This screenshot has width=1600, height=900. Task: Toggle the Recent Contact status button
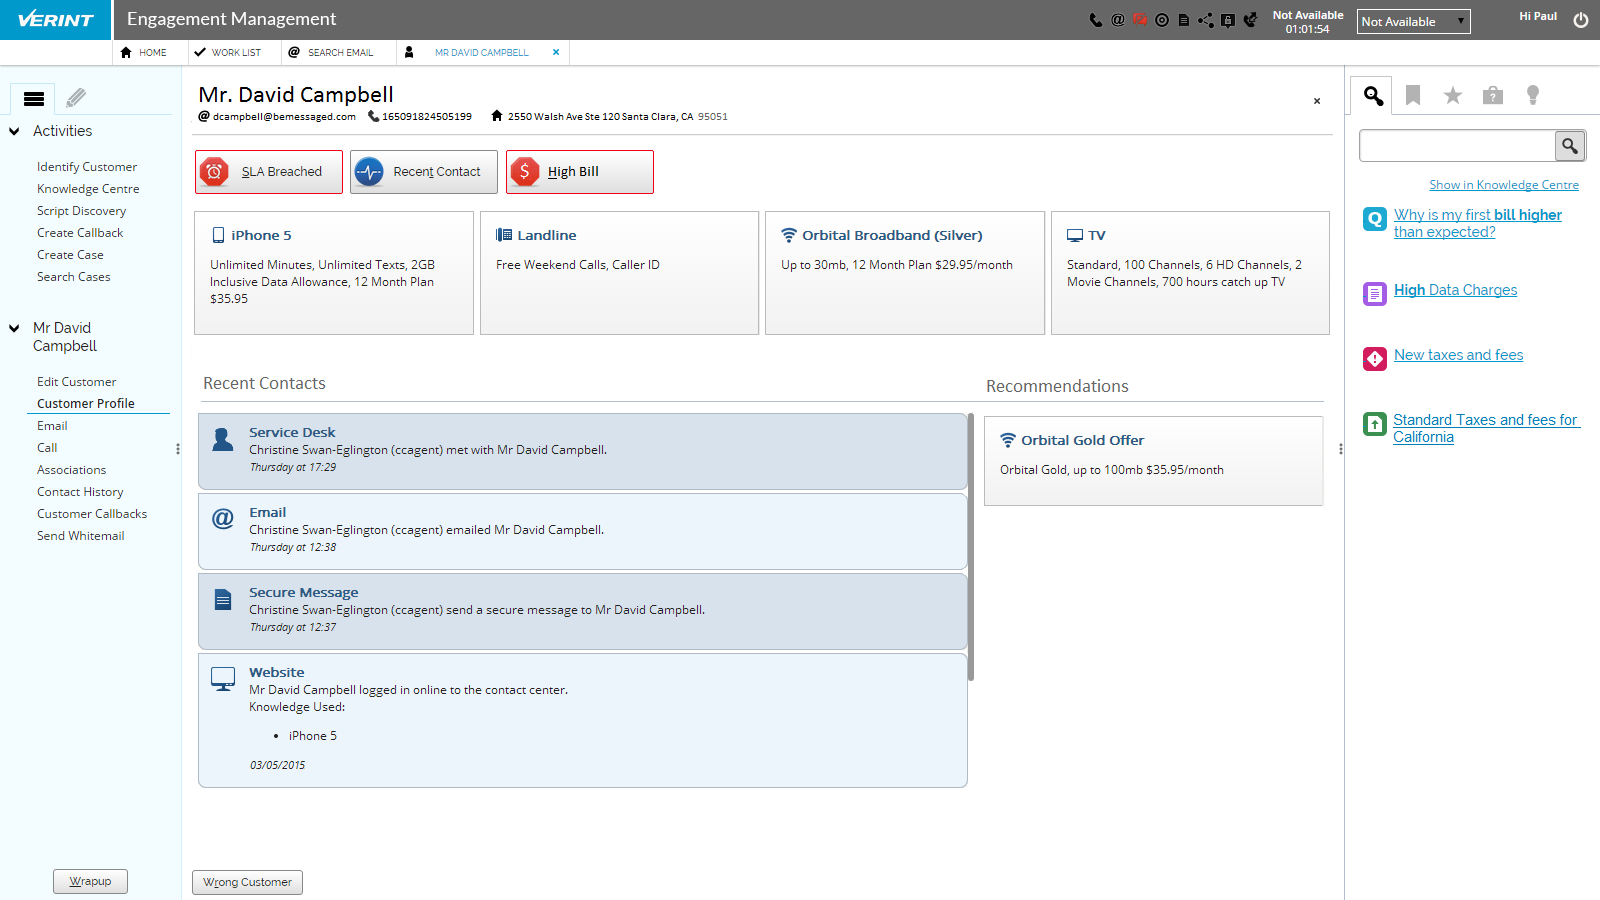(x=423, y=171)
